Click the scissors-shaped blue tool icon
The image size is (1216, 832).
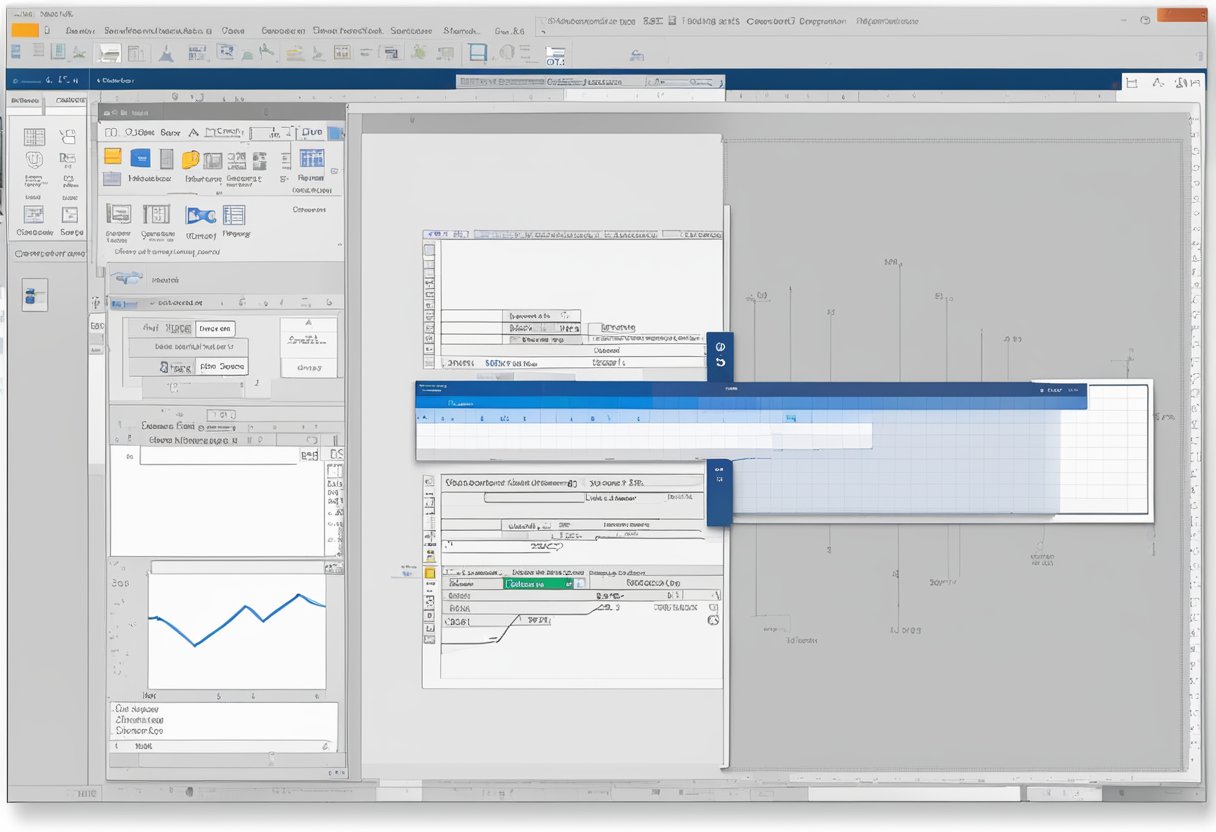(200, 216)
